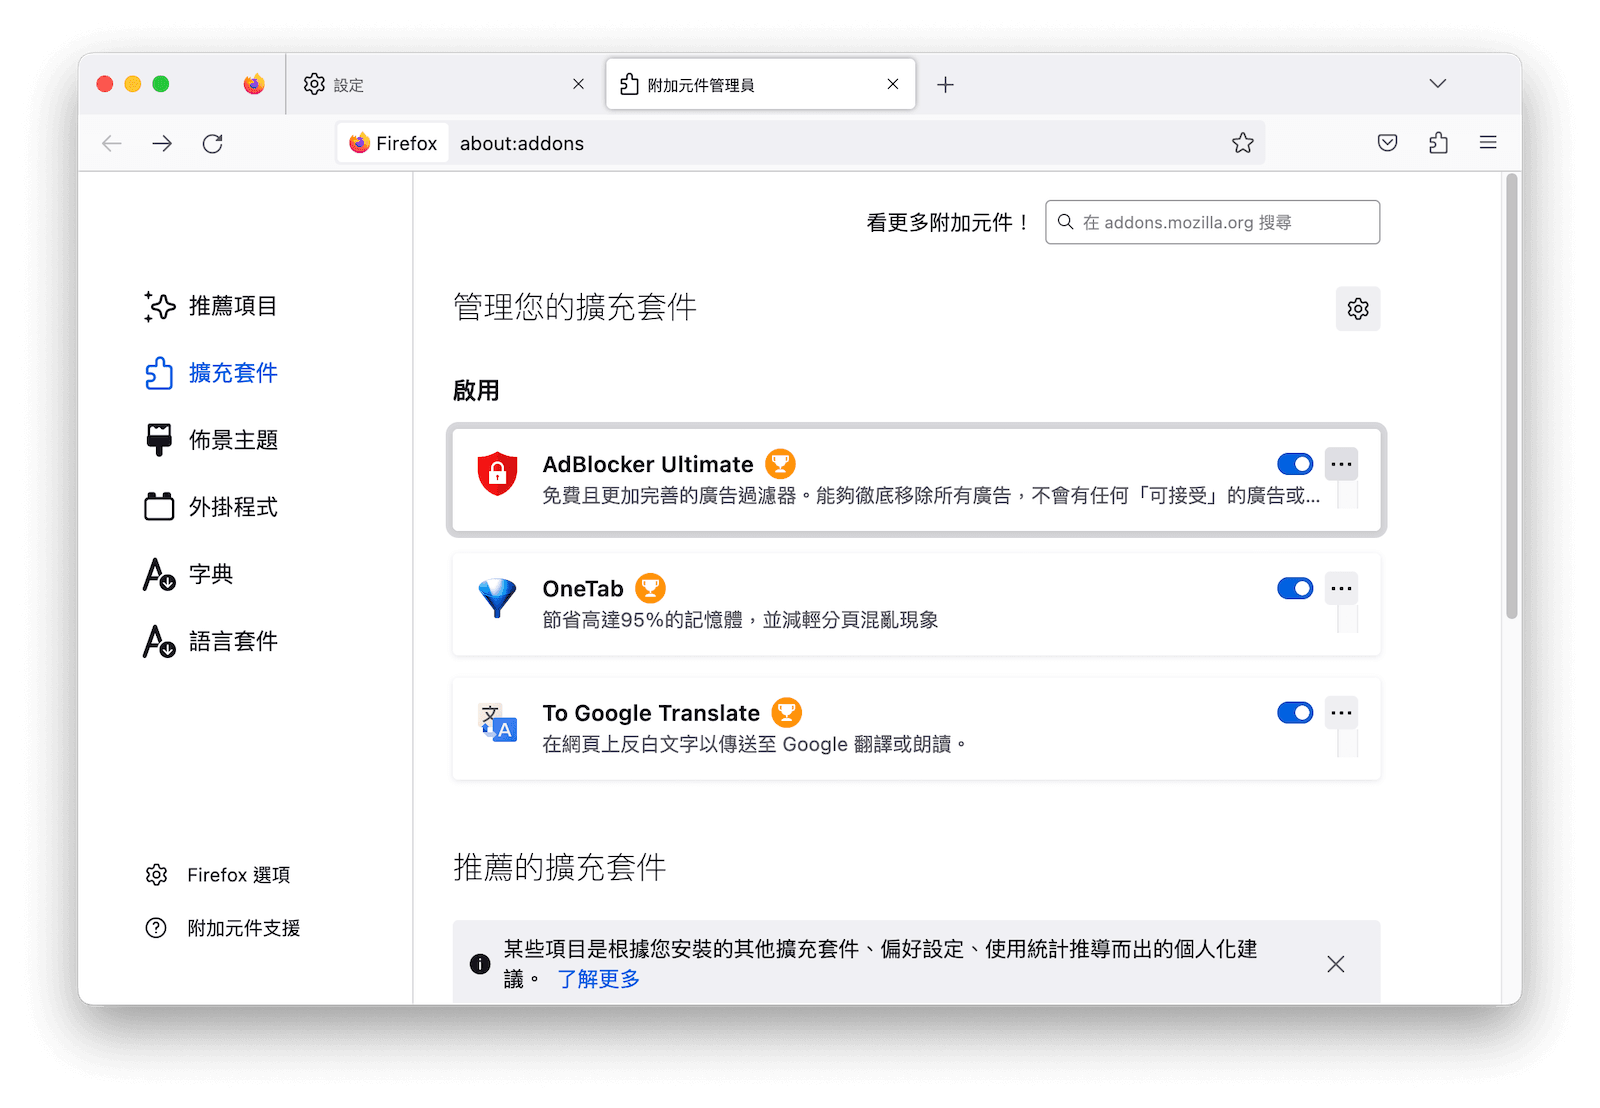Close the 設定 tab
The height and width of the screenshot is (1108, 1600).
pyautogui.click(x=578, y=84)
